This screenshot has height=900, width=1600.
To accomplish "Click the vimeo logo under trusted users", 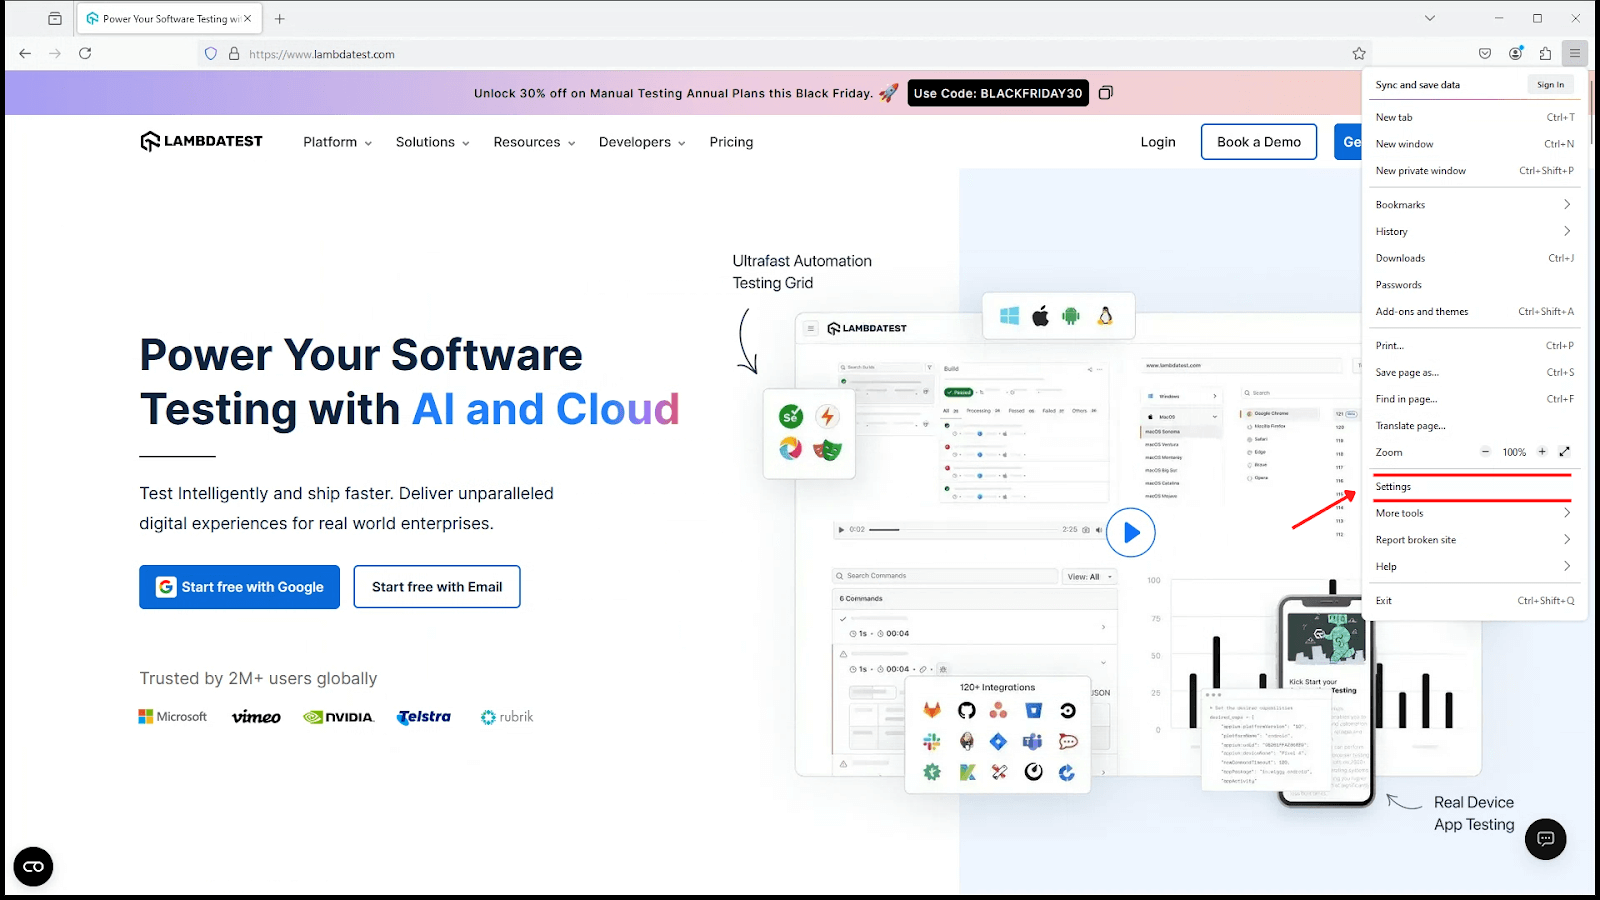I will [256, 717].
